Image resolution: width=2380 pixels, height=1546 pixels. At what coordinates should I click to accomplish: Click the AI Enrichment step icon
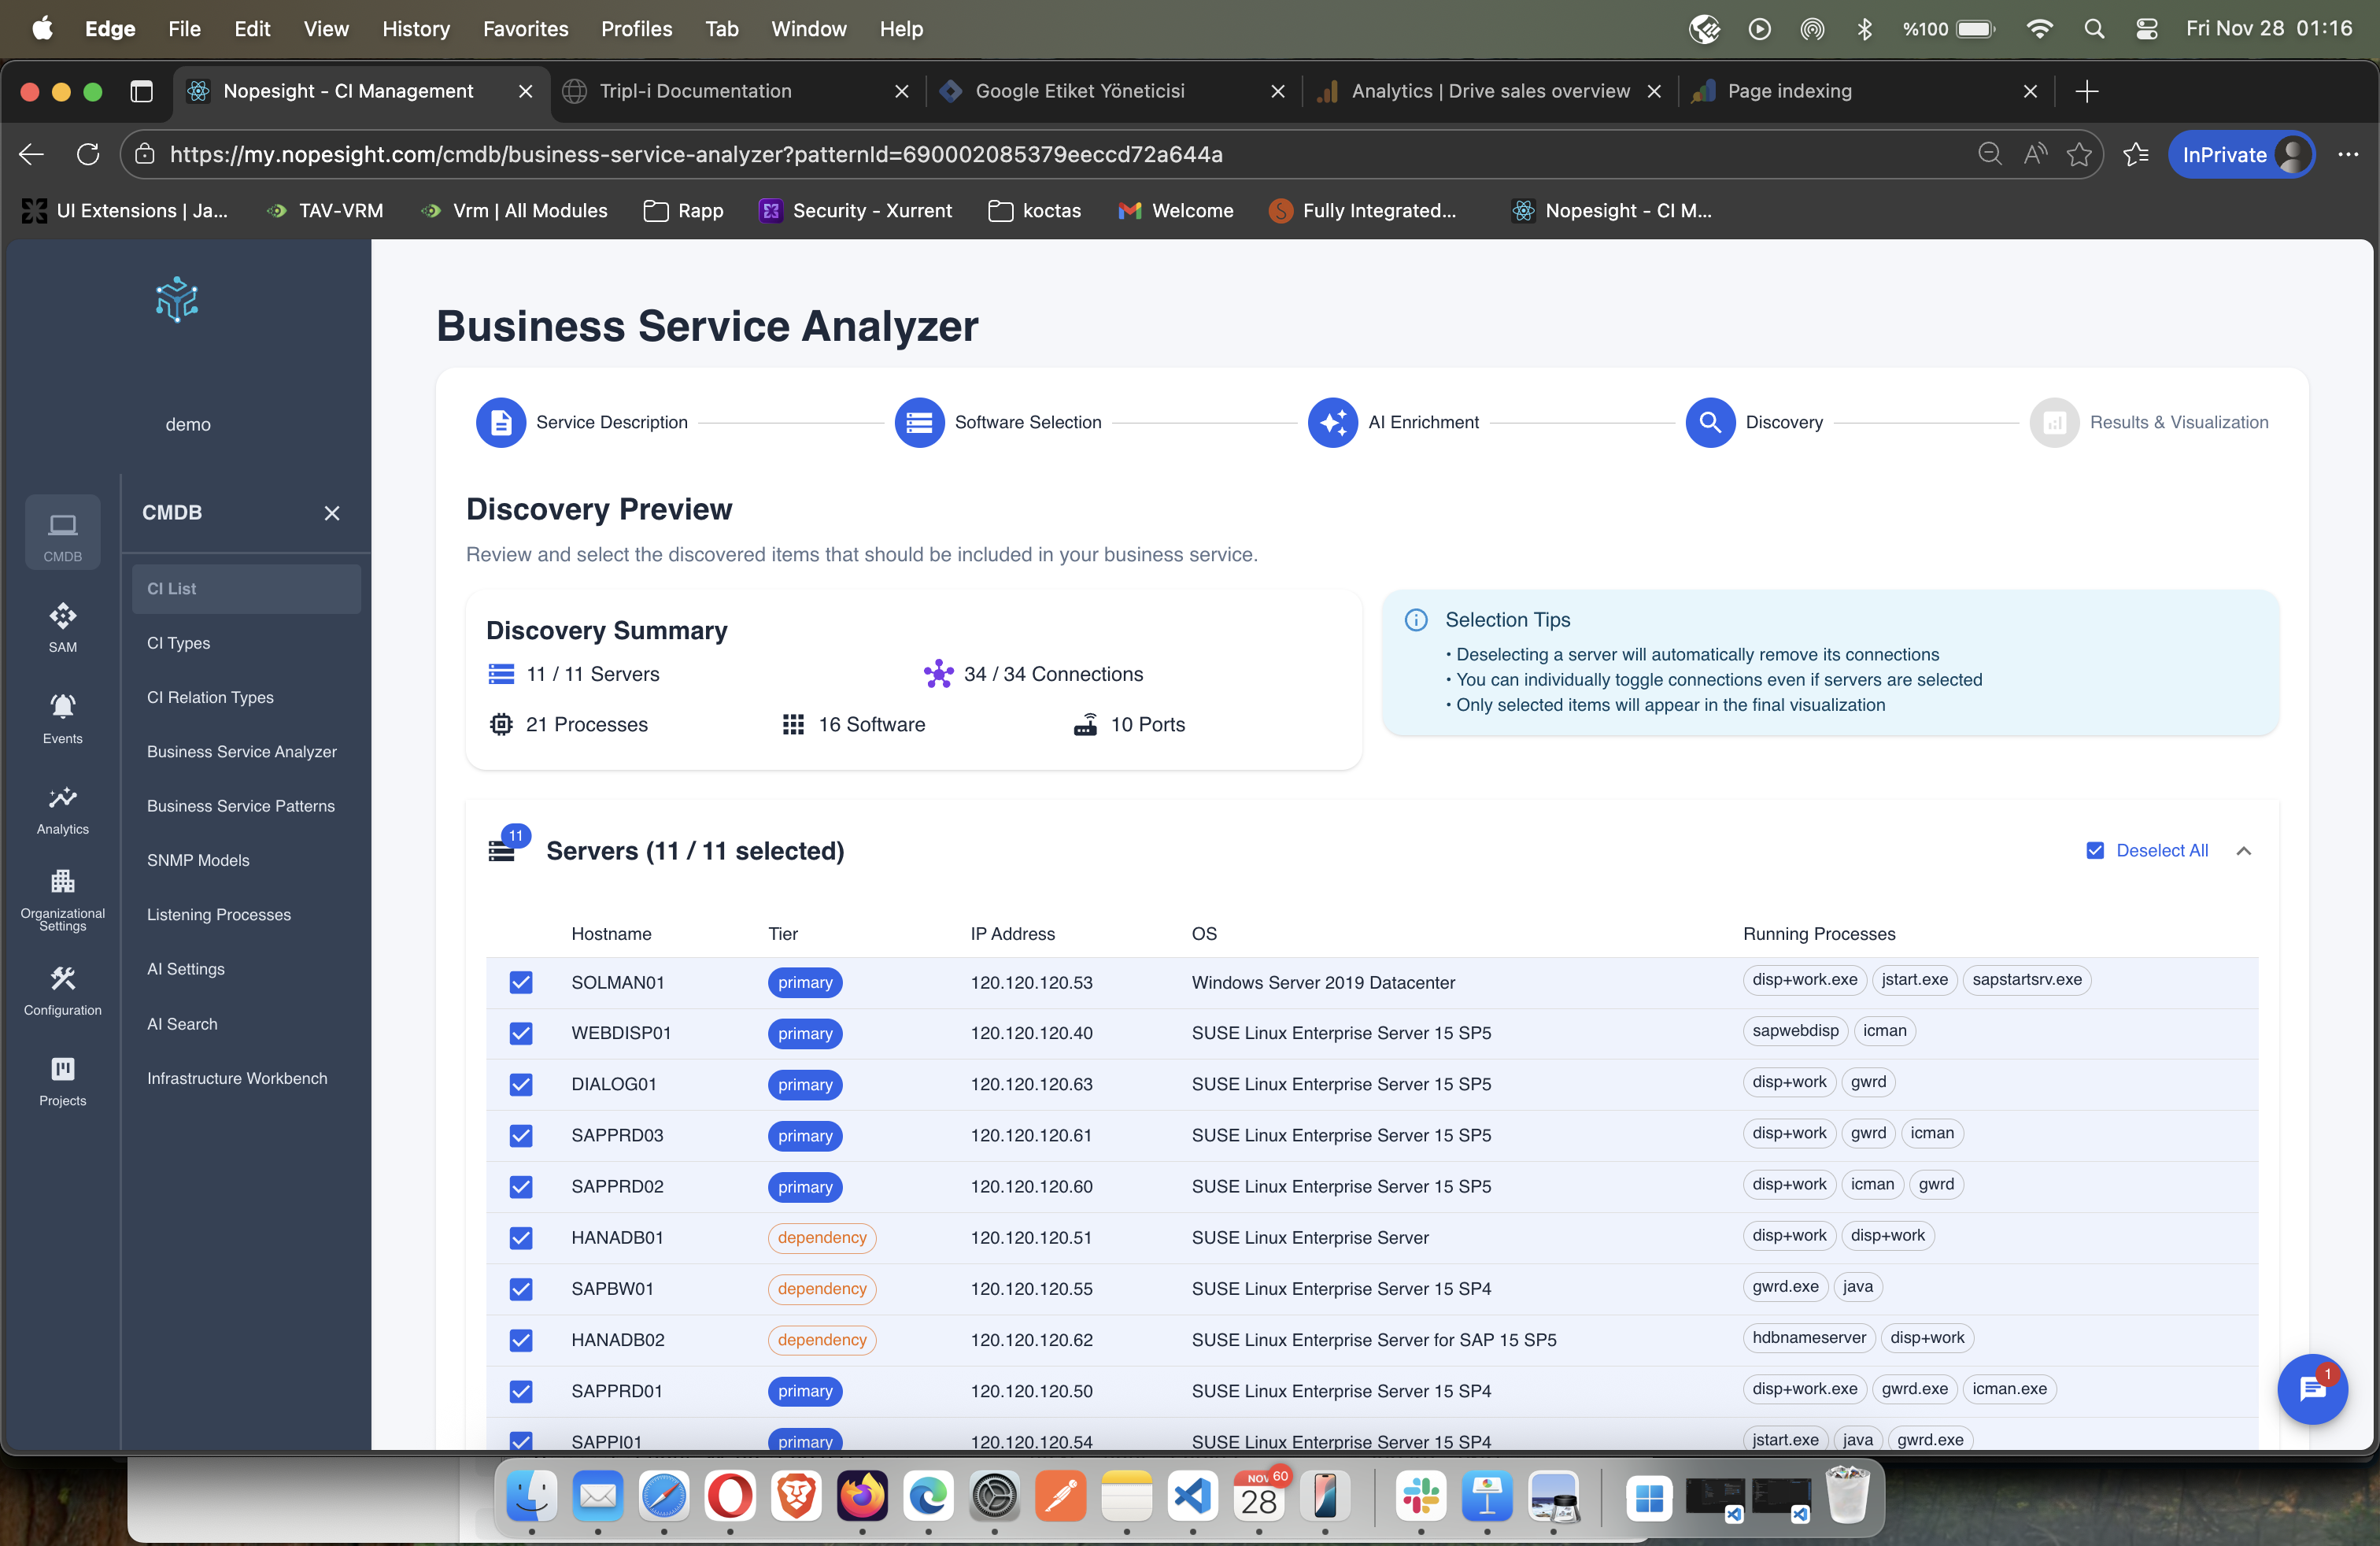[x=1332, y=422]
